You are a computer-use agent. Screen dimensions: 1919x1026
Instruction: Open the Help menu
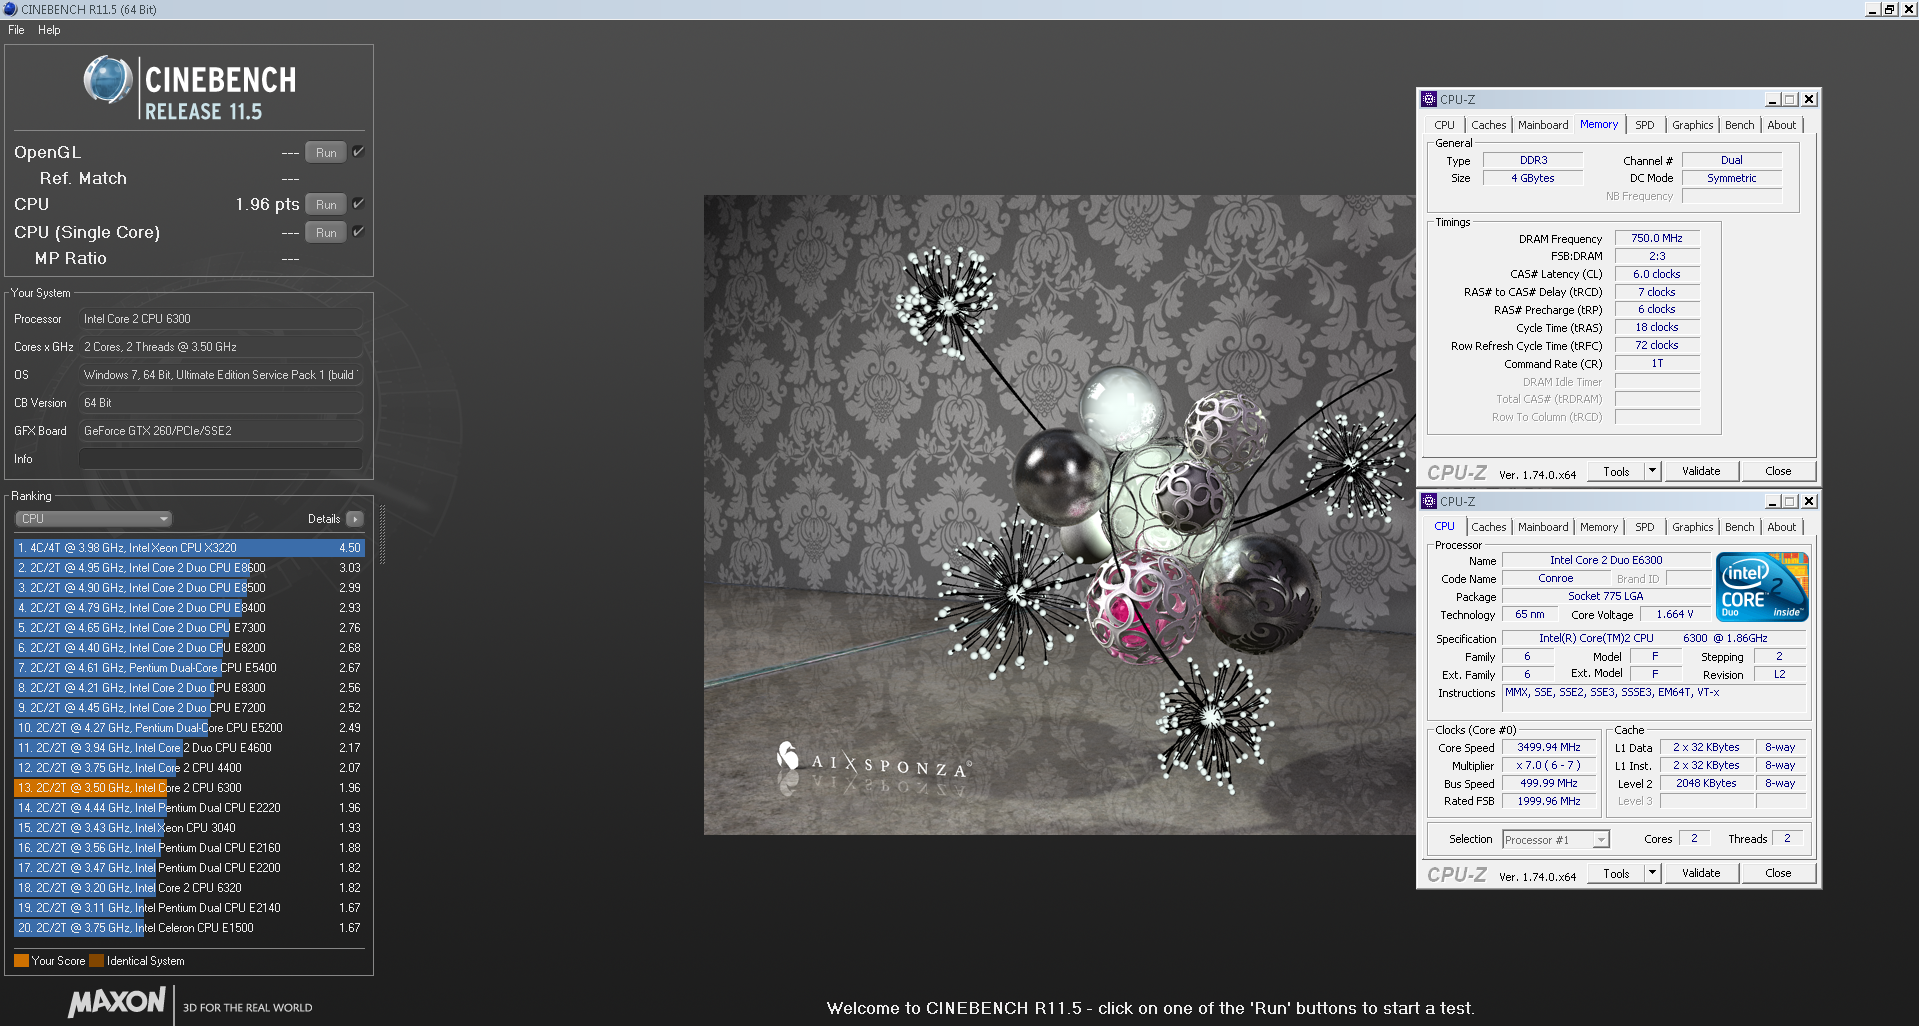[49, 30]
